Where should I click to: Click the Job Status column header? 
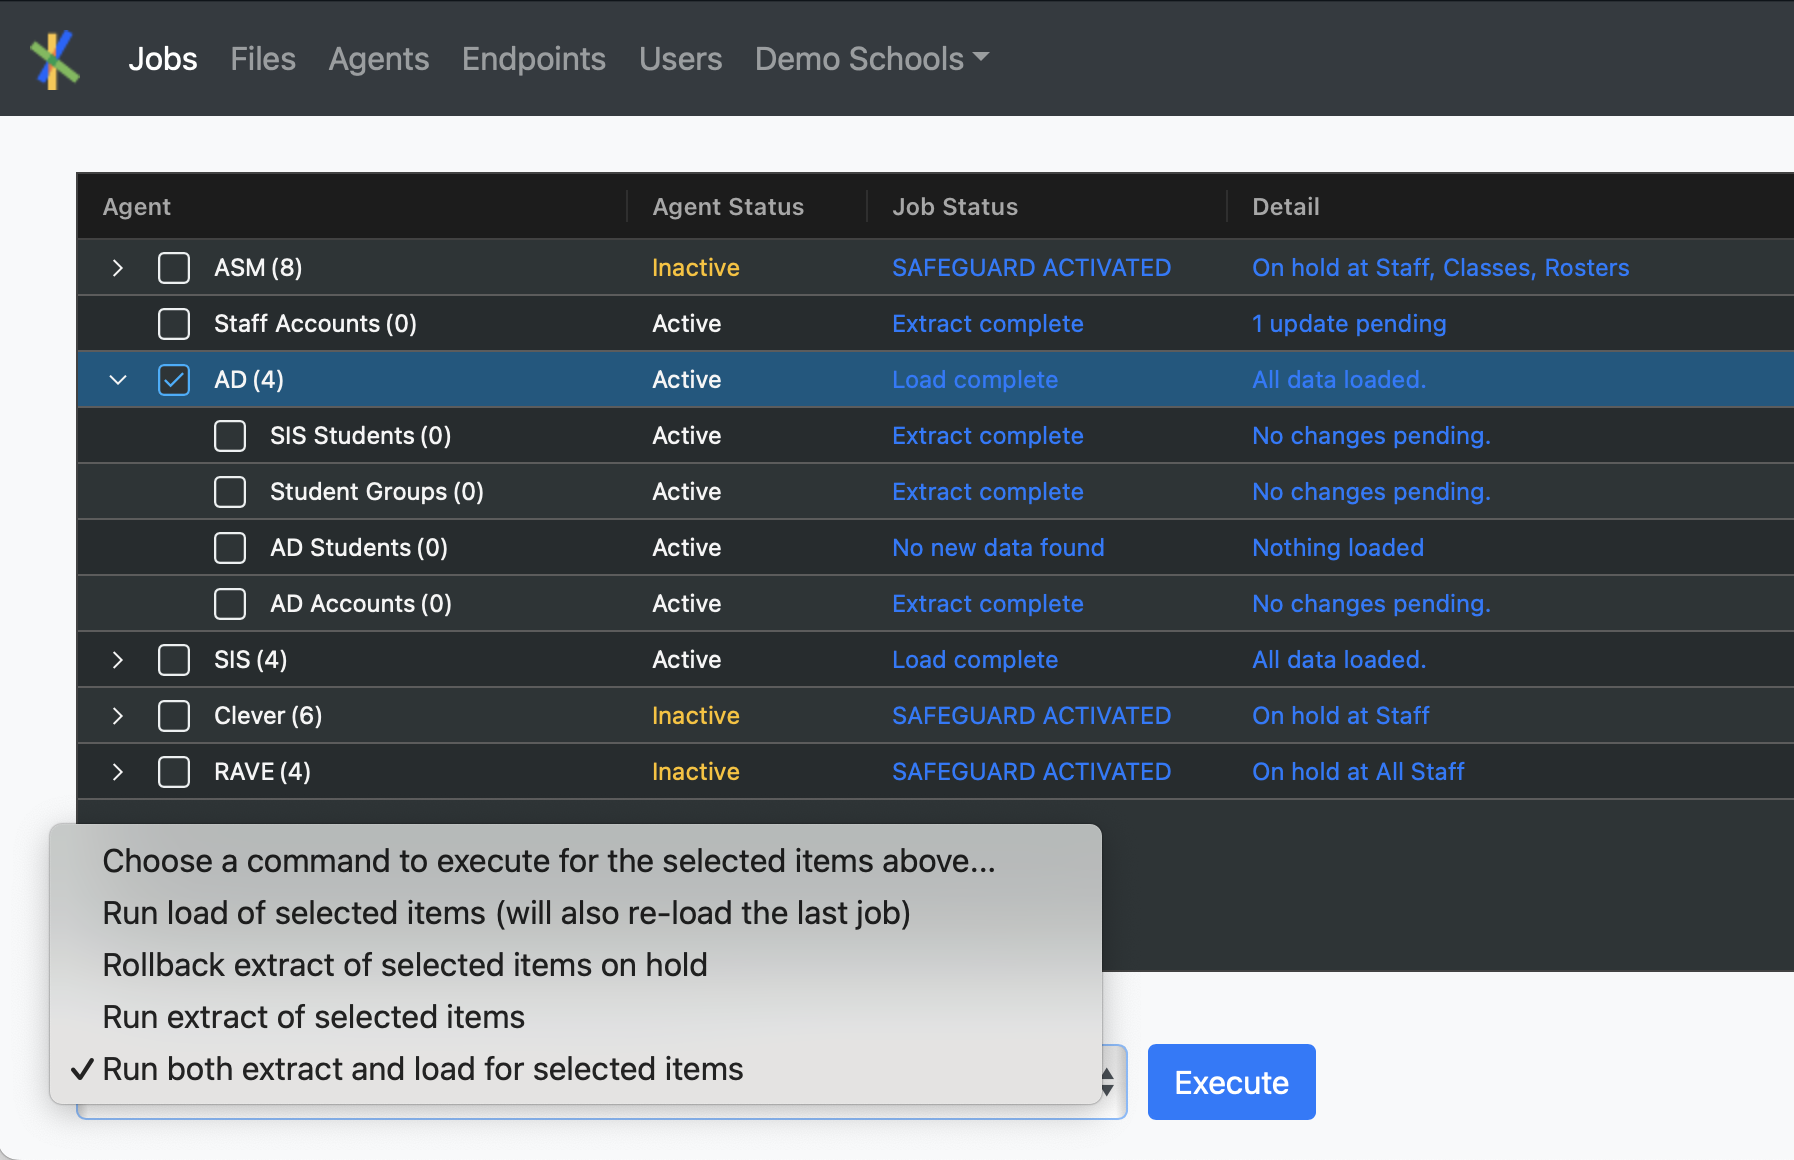tap(955, 207)
